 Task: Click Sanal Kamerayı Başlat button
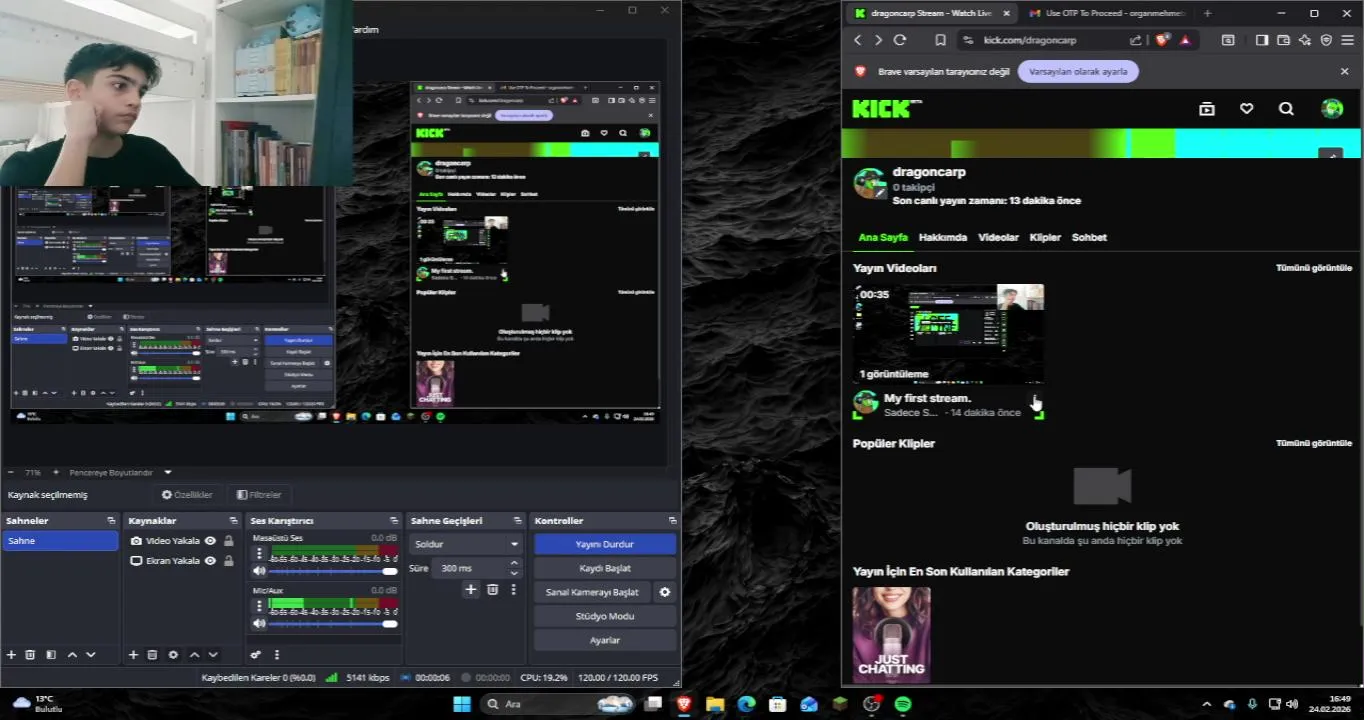pyautogui.click(x=592, y=592)
